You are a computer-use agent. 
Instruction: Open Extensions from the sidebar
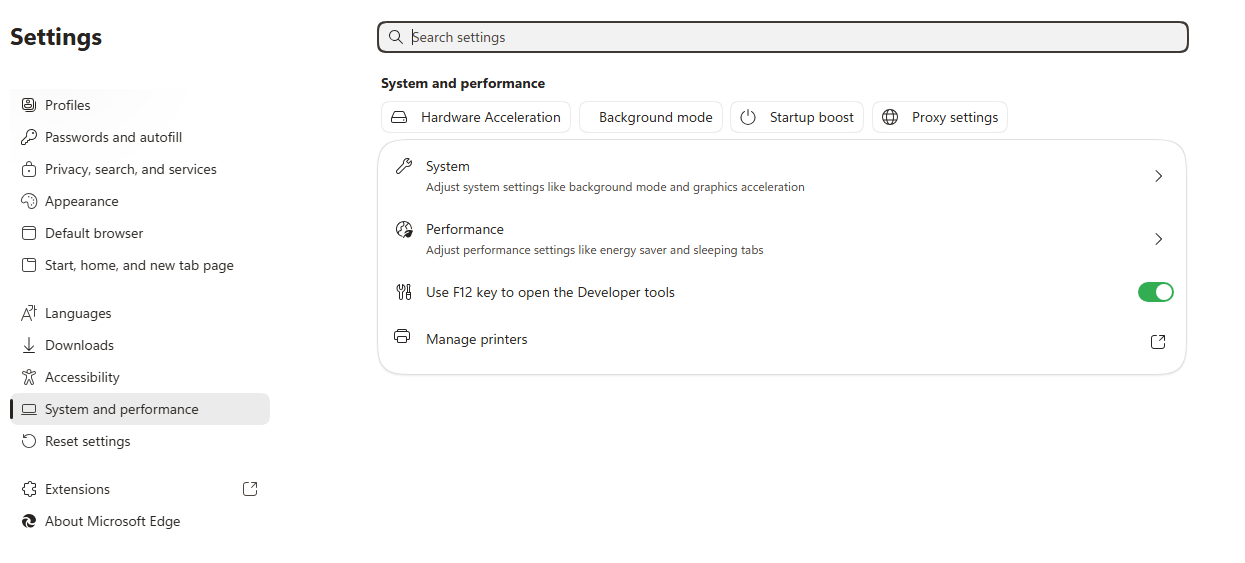pos(140,489)
